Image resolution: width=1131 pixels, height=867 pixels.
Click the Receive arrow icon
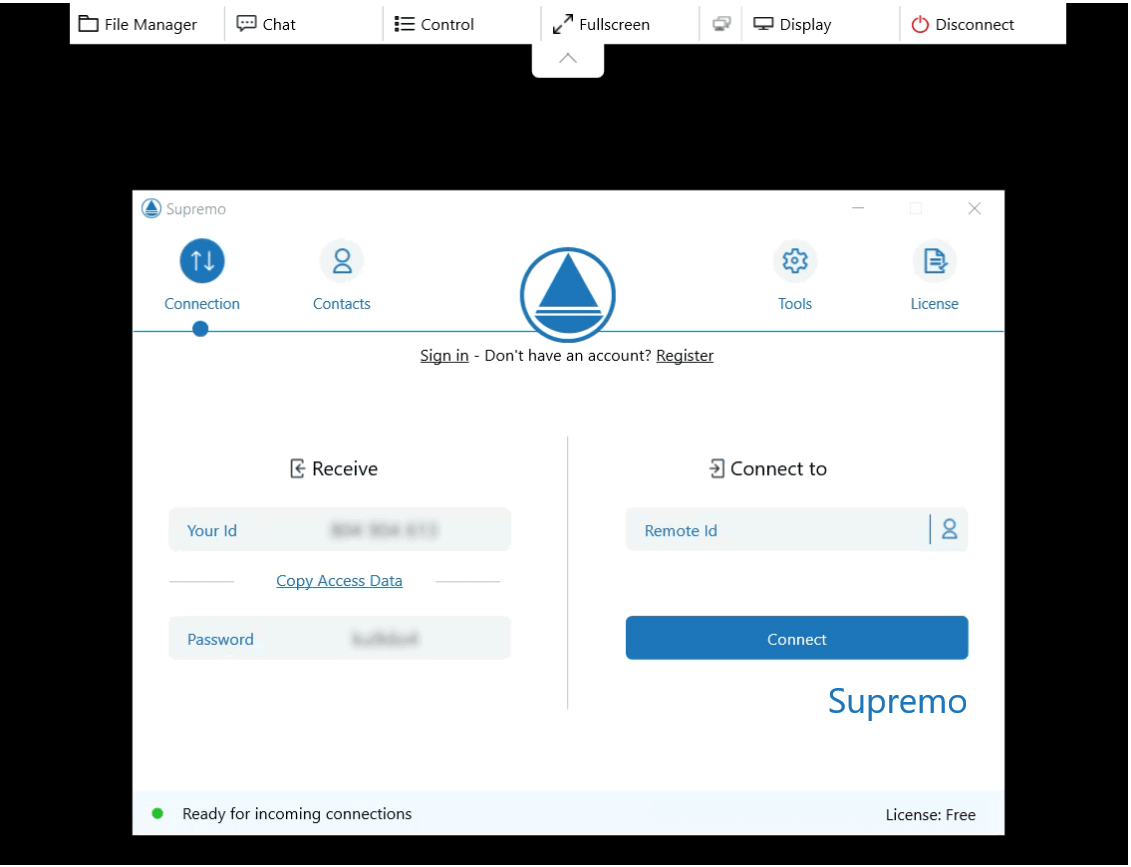click(297, 469)
